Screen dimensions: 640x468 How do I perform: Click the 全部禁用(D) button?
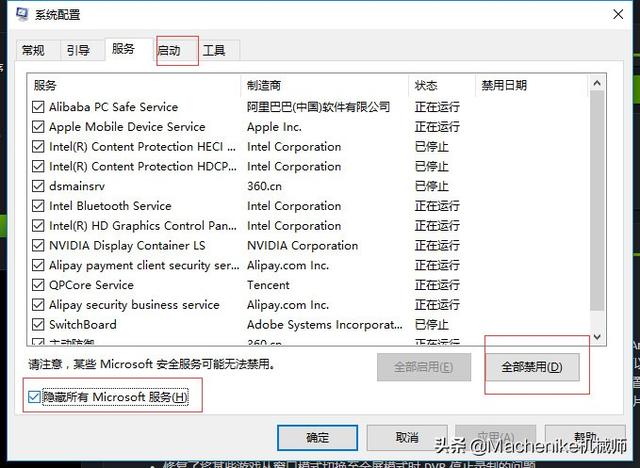(x=532, y=367)
